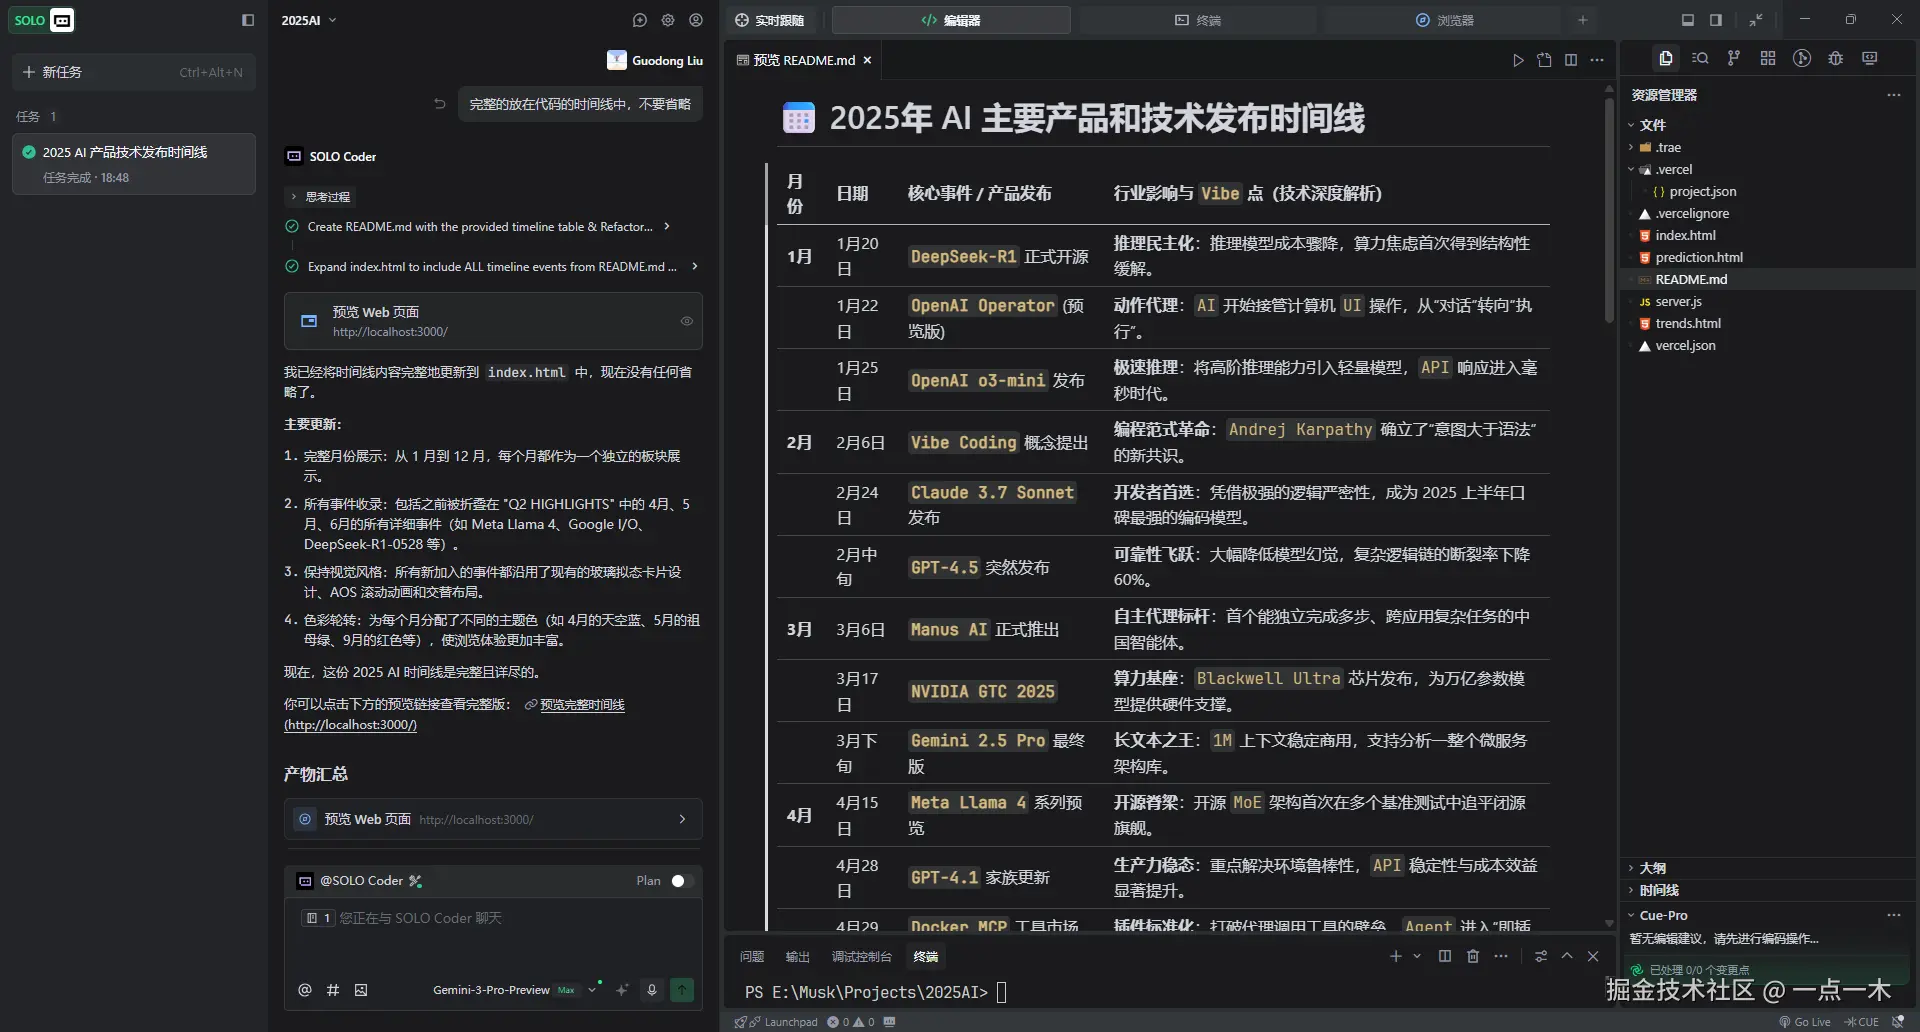This screenshot has height=1032, width=1920.
Task: Maximize the terminal panel with up chevron
Action: coord(1567,957)
